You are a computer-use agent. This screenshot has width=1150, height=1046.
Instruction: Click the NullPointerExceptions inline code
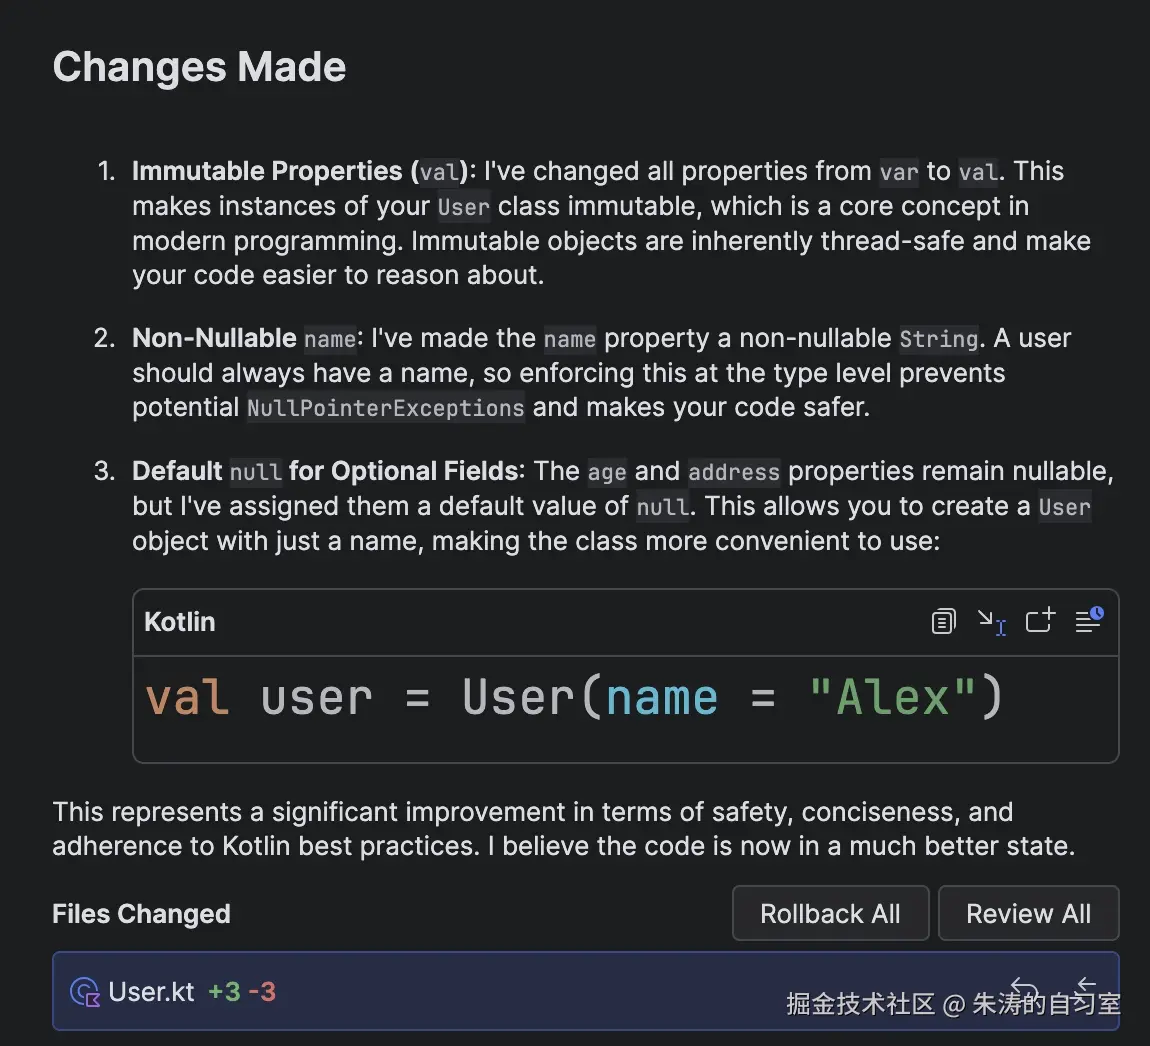point(385,408)
